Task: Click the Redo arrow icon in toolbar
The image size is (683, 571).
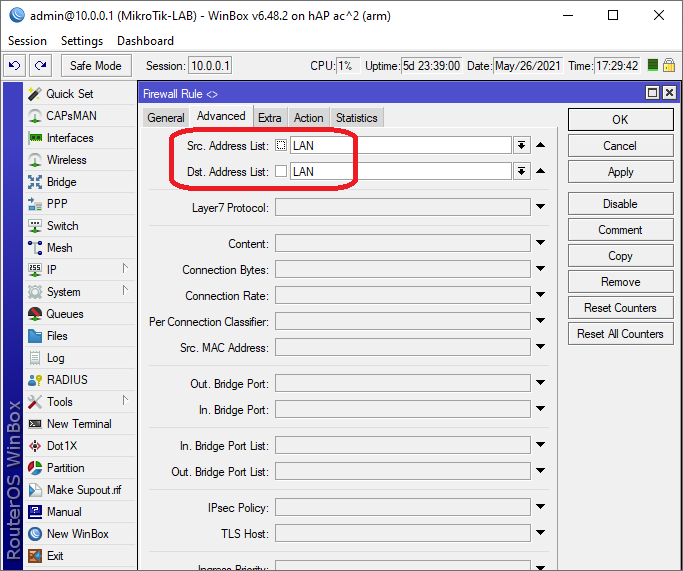Action: [41, 66]
